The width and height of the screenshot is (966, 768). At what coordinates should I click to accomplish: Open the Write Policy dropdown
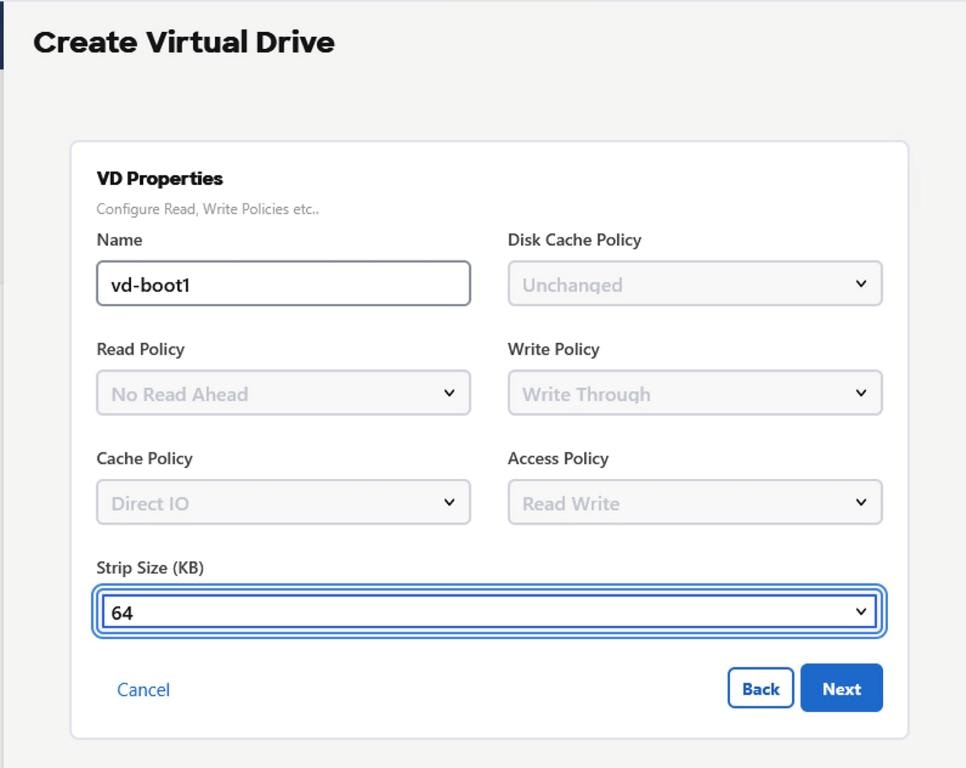coord(695,393)
